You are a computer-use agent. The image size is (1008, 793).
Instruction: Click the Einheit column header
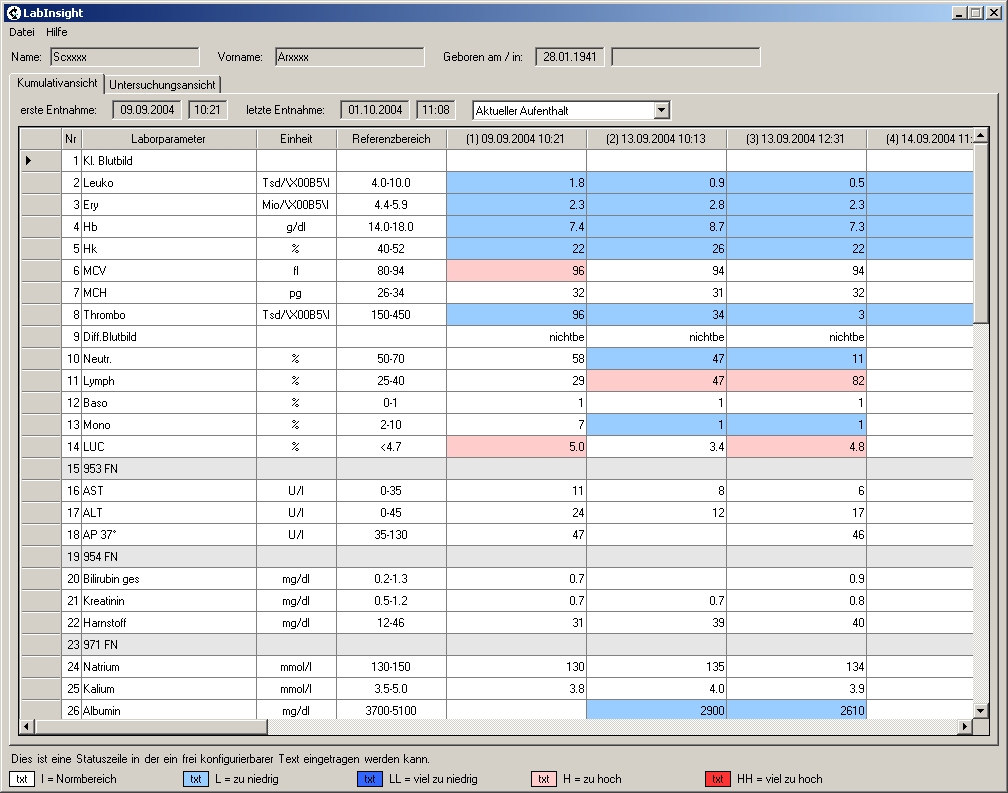[x=296, y=139]
